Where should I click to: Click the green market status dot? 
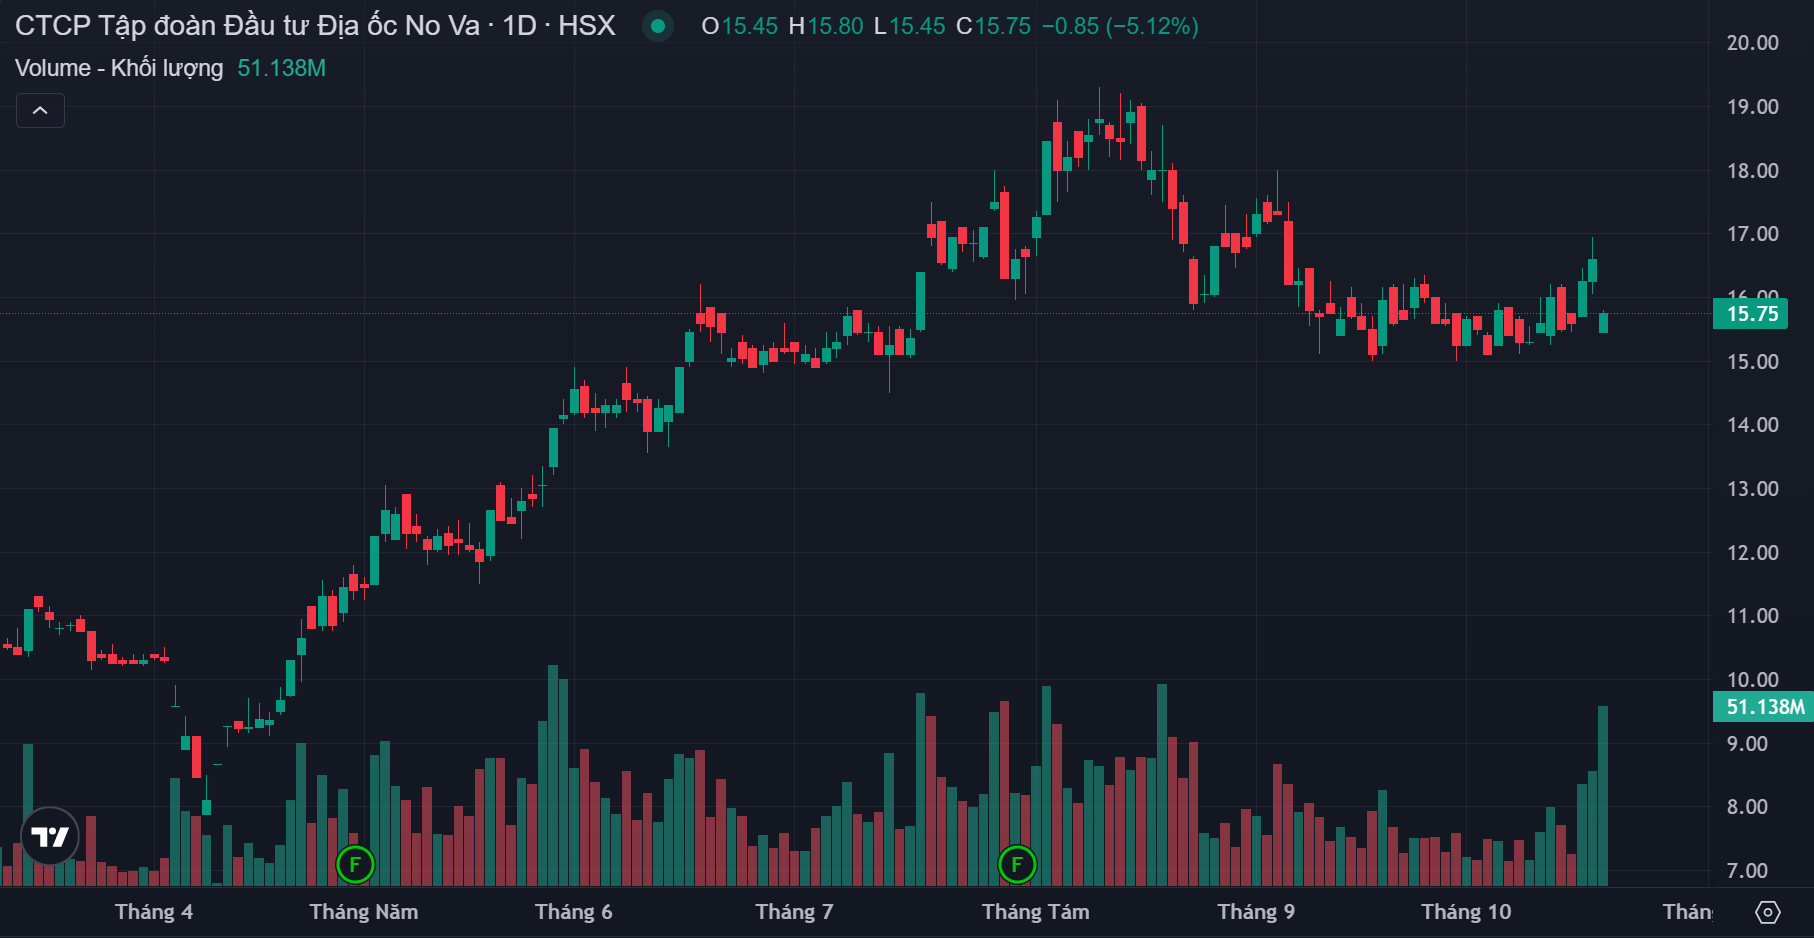658,26
